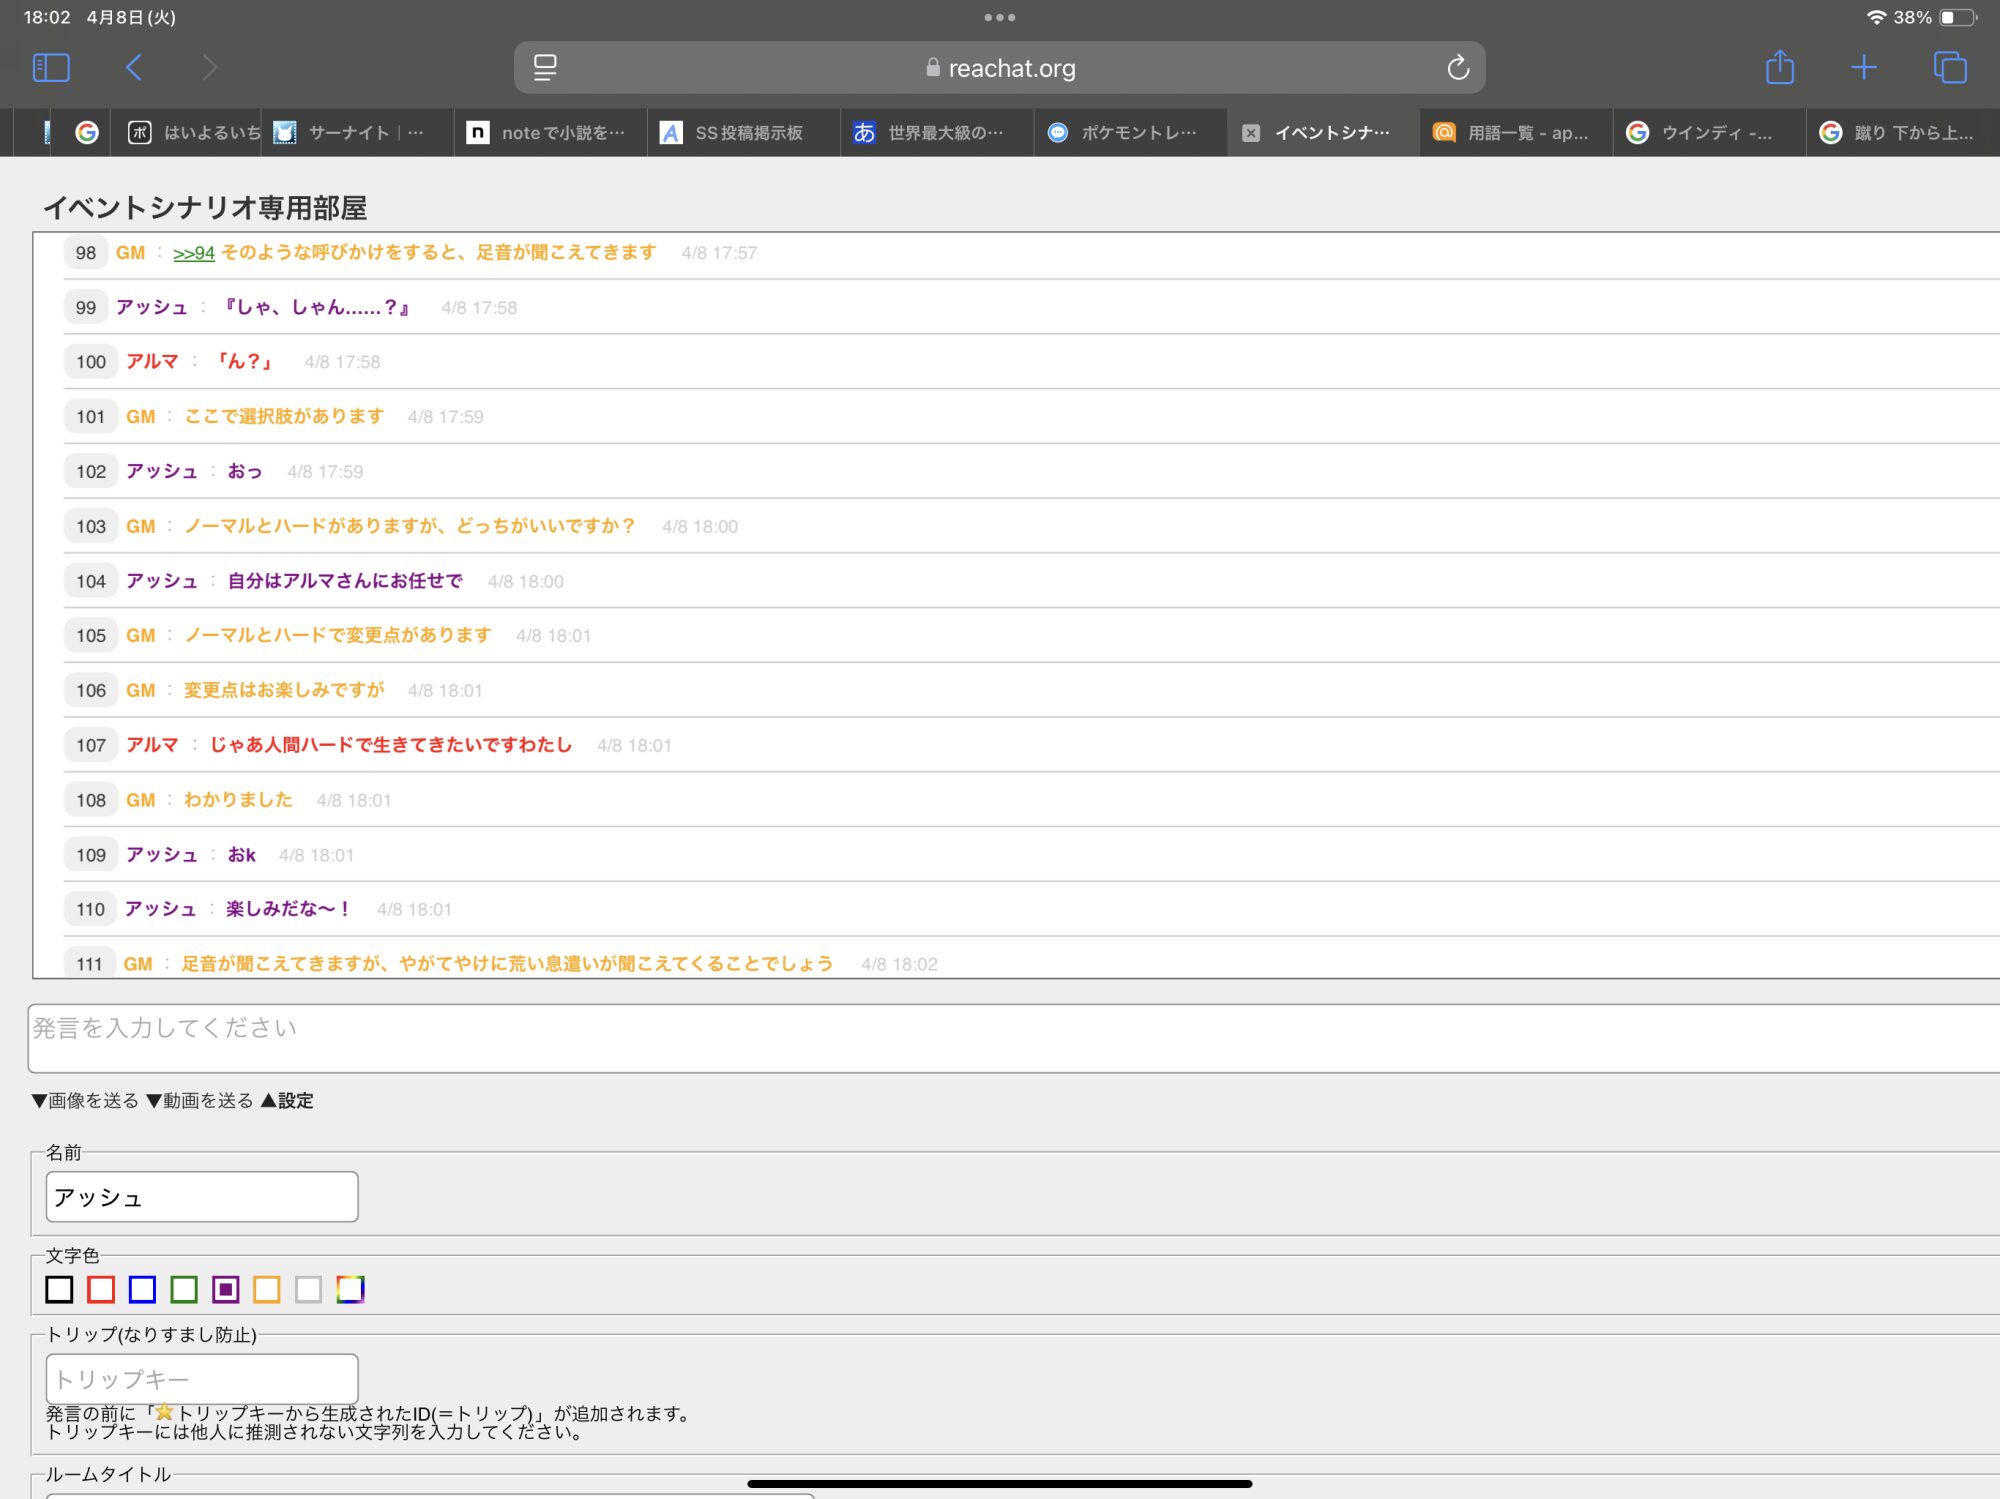The height and width of the screenshot is (1499, 2000).
Task: Select the green text color option
Action: point(184,1289)
